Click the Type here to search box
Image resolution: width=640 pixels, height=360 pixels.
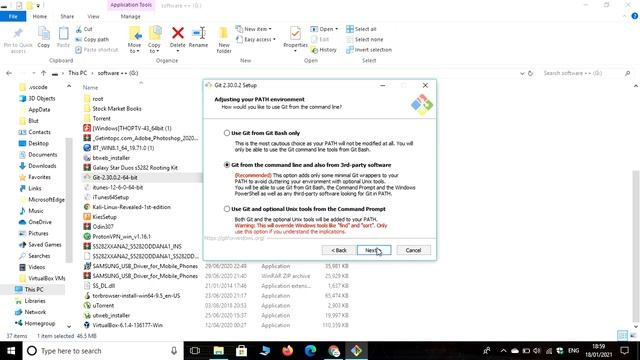point(102,351)
